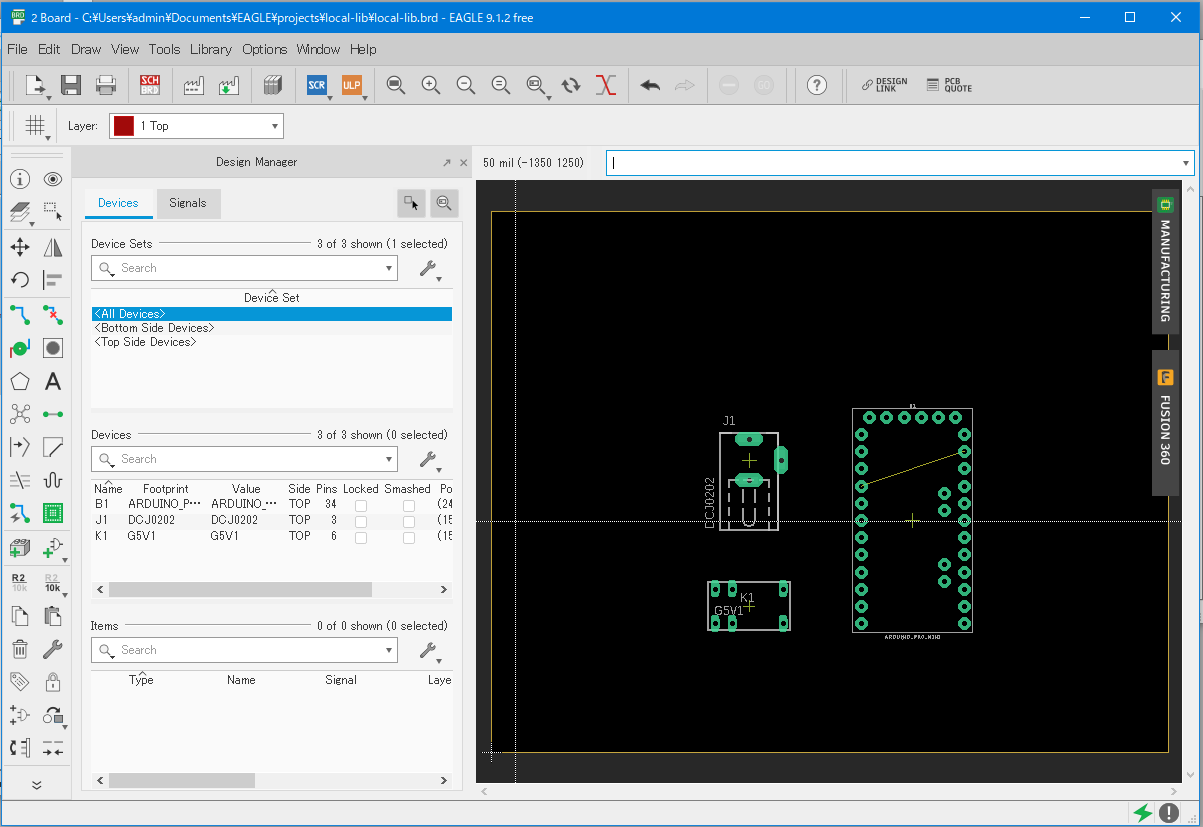Toggle zoom-to-selection button in Design Manager
Image resolution: width=1203 pixels, height=827 pixels.
[x=444, y=203]
